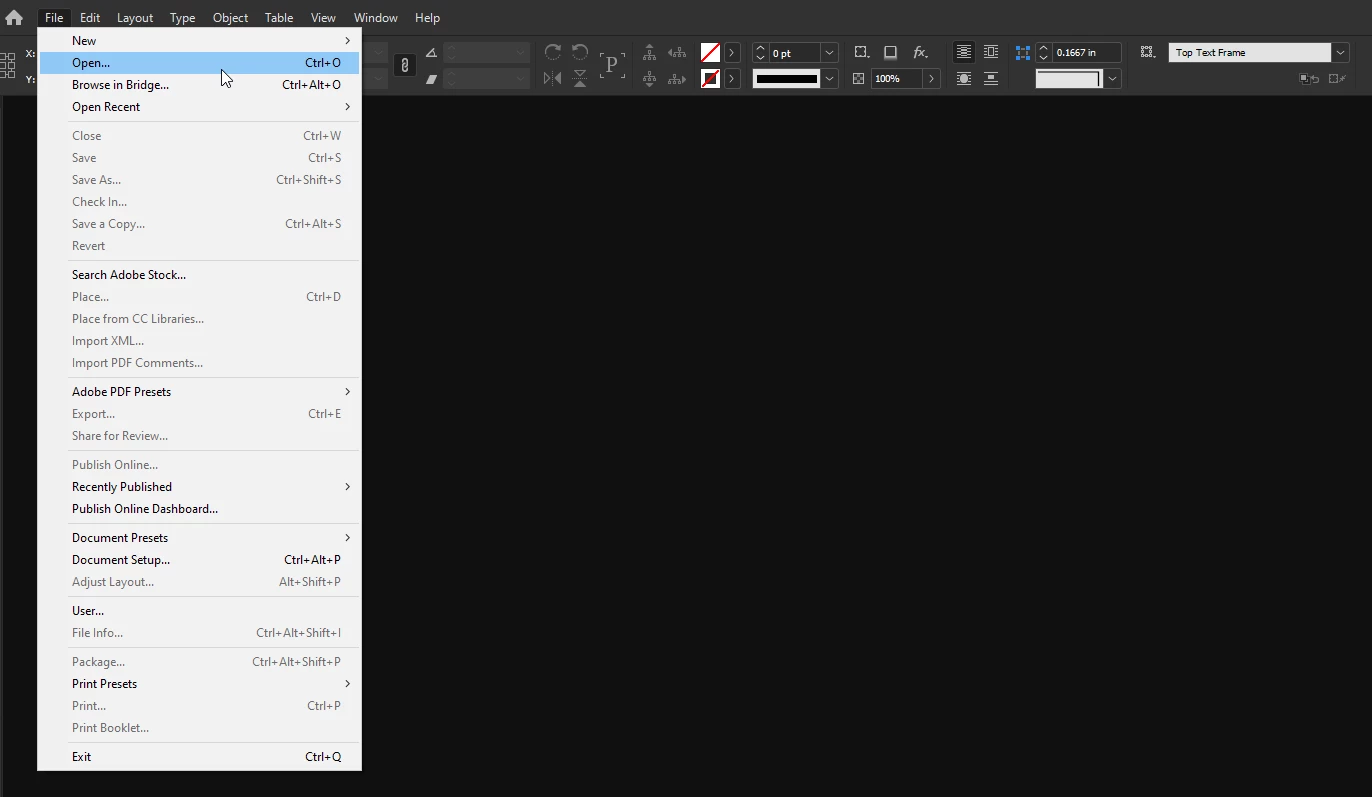Open the Table menu
This screenshot has width=1372, height=797.
279,17
